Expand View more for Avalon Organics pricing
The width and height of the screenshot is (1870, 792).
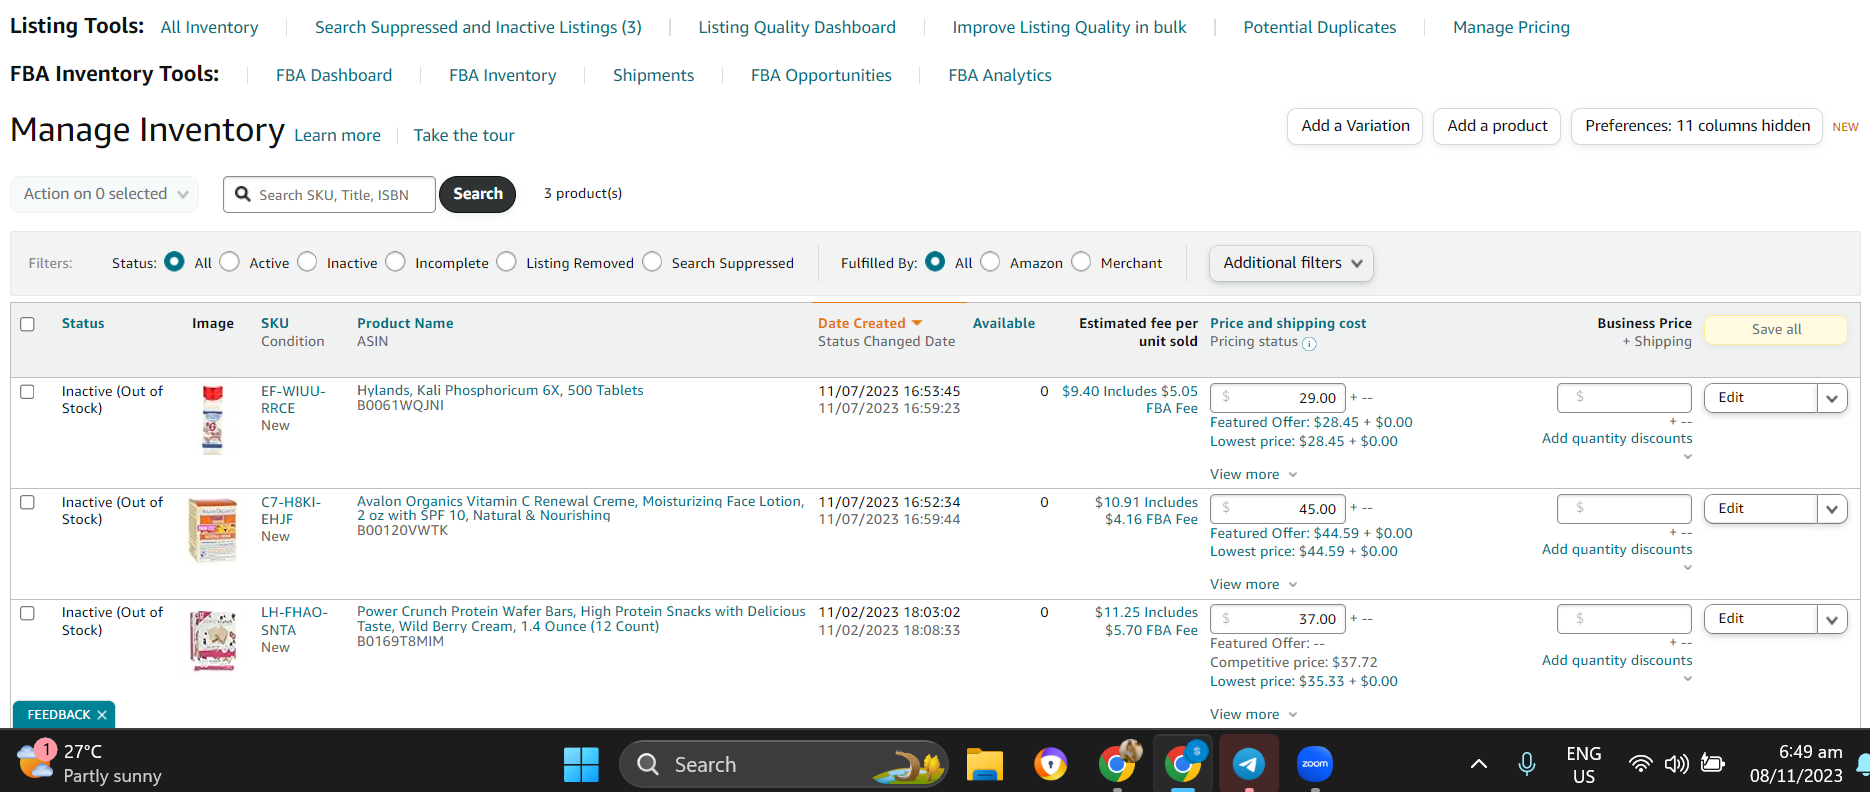1254,585
